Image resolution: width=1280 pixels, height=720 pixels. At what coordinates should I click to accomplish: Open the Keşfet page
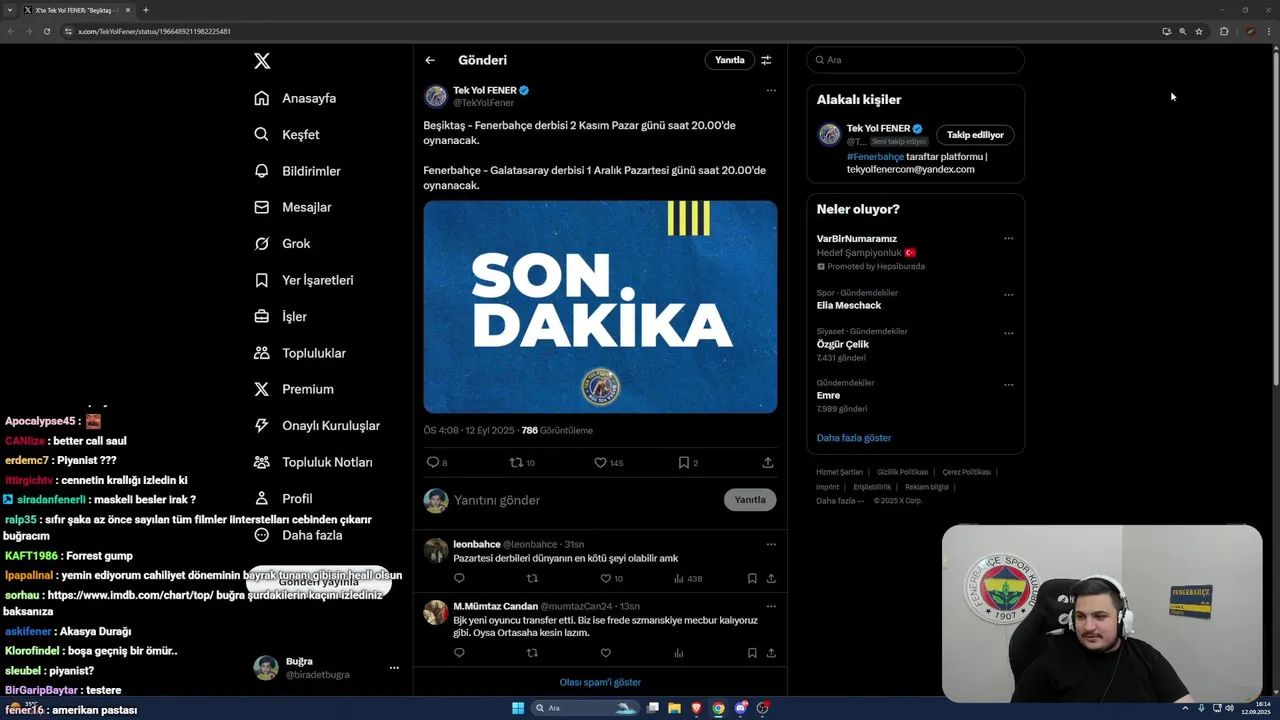click(x=287, y=134)
